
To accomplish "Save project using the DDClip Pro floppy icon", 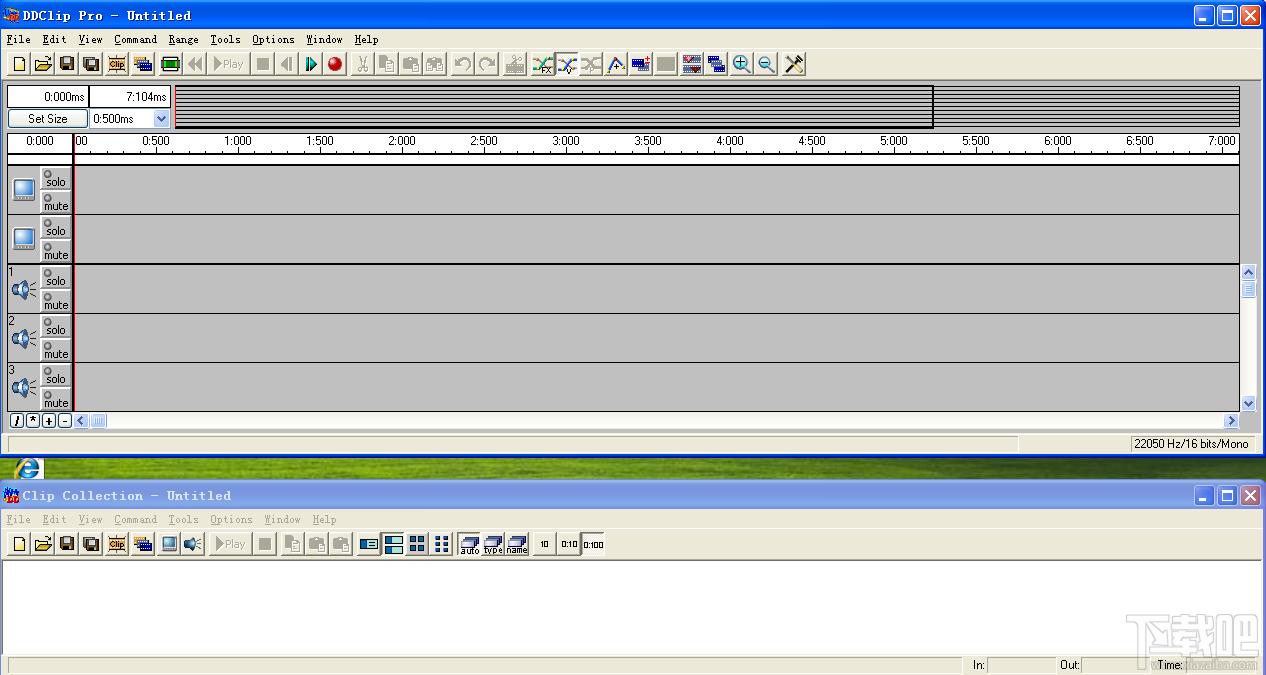I will pyautogui.click(x=67, y=64).
